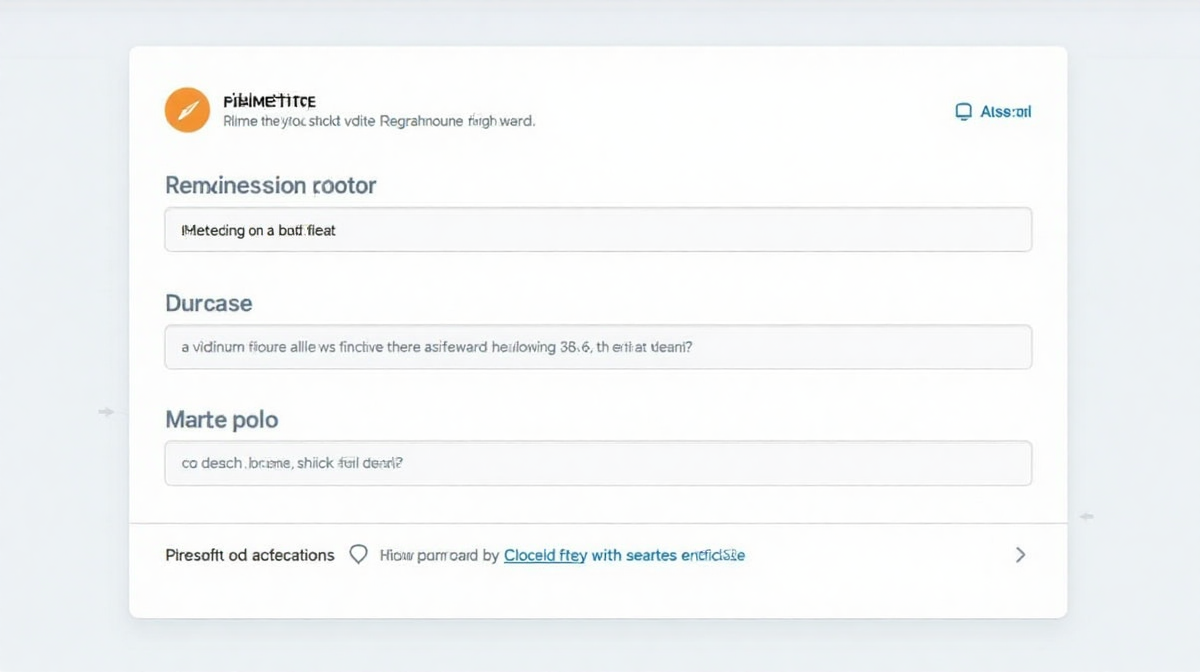
Task: Click the small arrow right of the card
Action: pyautogui.click(x=1086, y=516)
